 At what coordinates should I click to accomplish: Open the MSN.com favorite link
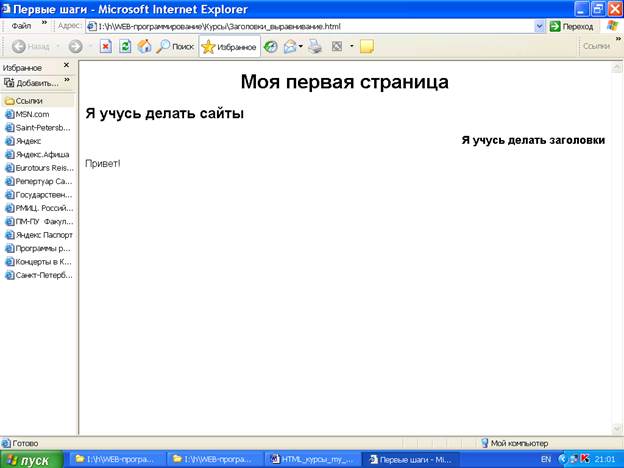pyautogui.click(x=32, y=114)
